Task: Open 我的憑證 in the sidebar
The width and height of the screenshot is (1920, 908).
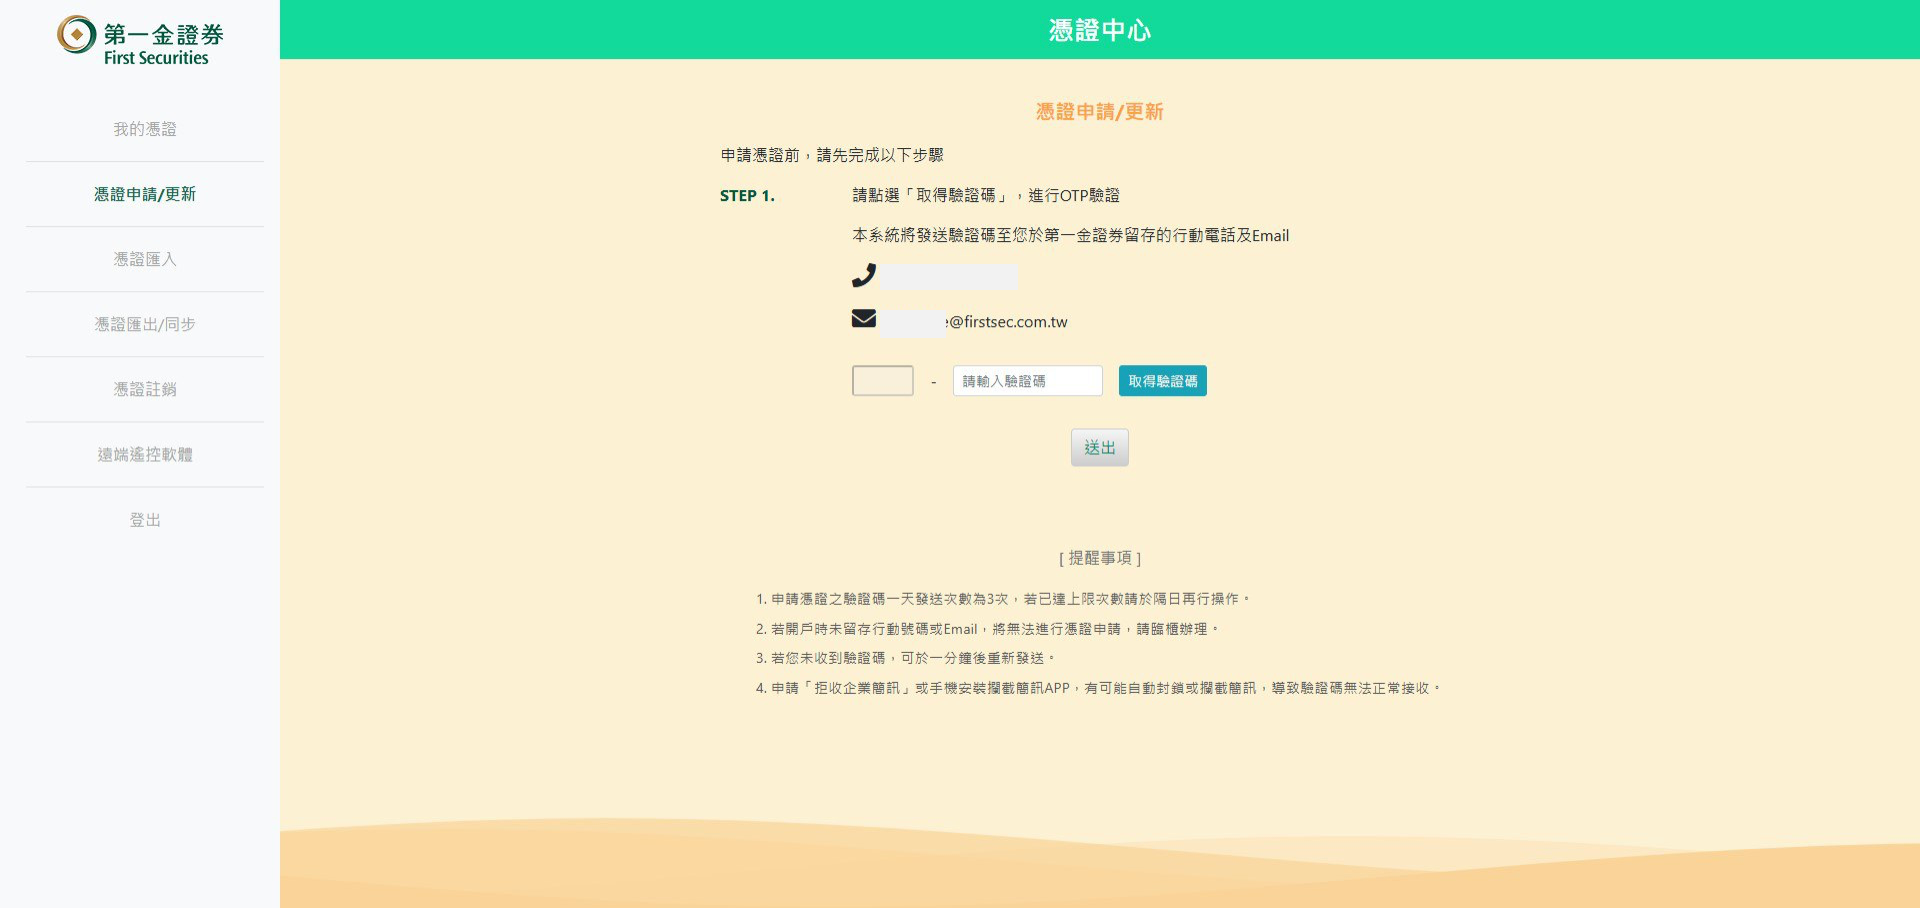Action: click(x=145, y=129)
